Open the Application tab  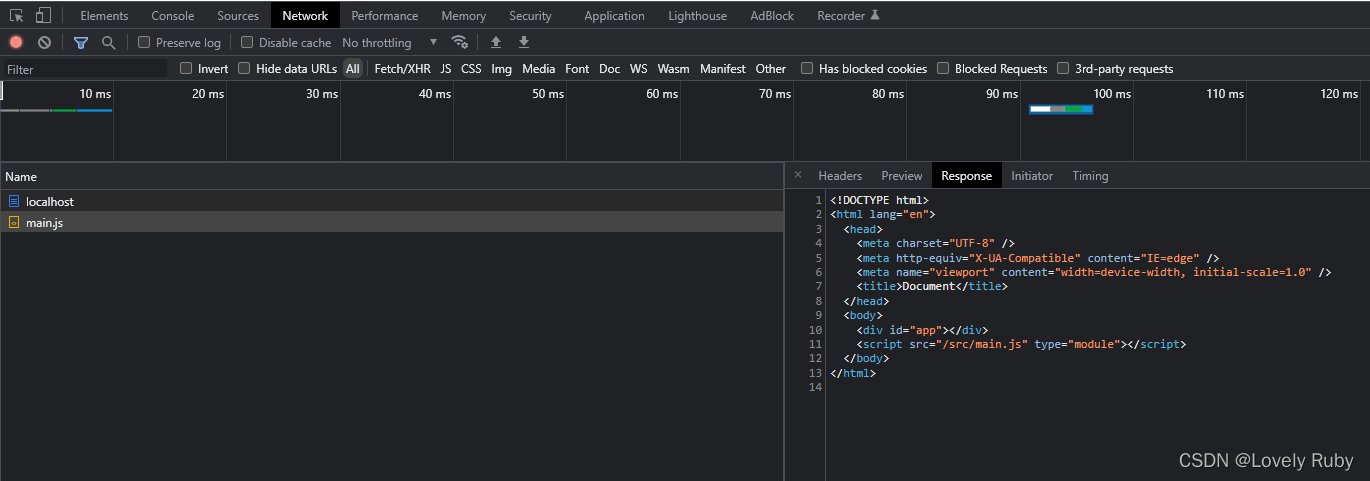click(x=614, y=15)
